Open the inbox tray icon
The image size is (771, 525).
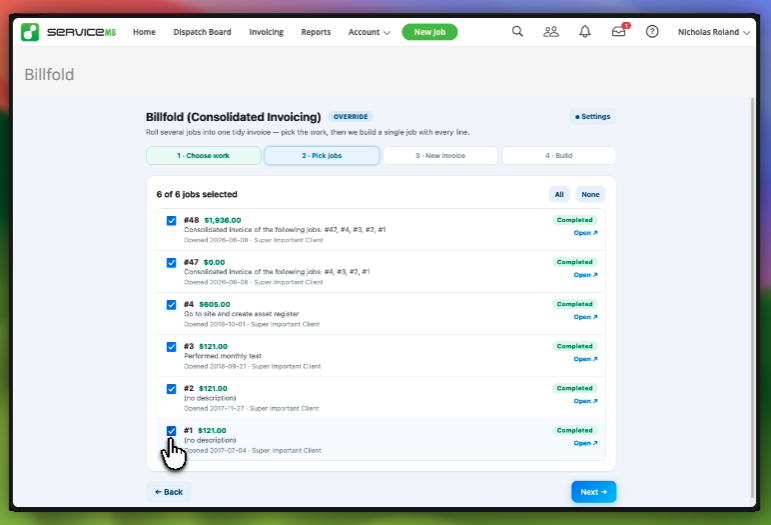click(619, 32)
